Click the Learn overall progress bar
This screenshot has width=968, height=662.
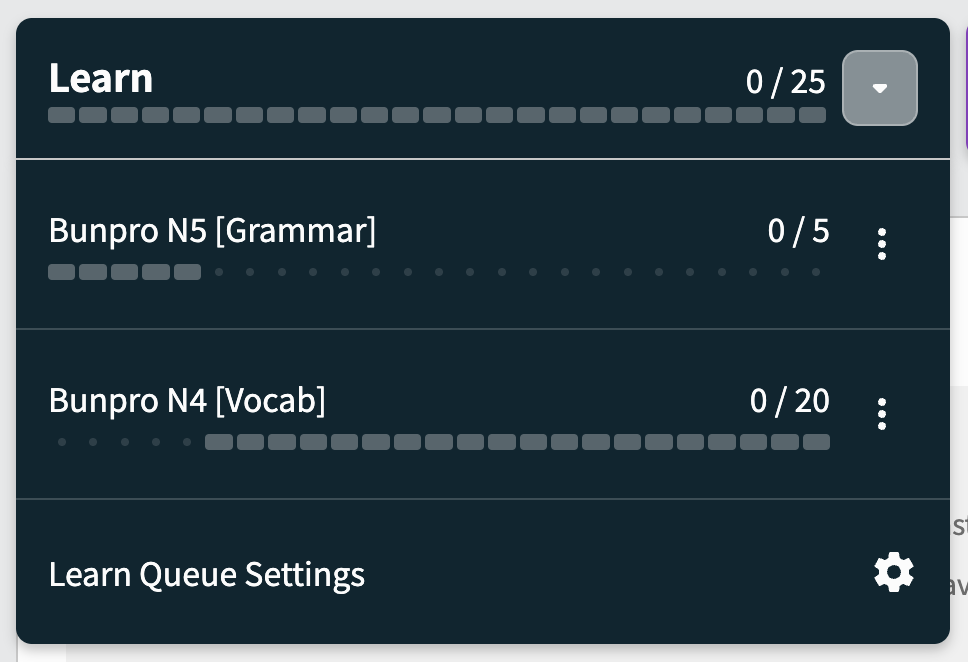pyautogui.click(x=437, y=115)
